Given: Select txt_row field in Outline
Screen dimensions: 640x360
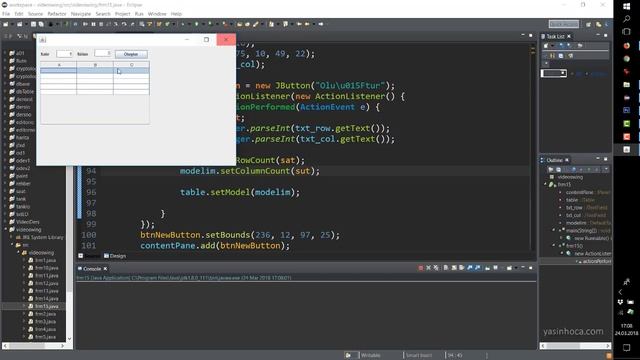Looking at the screenshot, I should (x=574, y=208).
